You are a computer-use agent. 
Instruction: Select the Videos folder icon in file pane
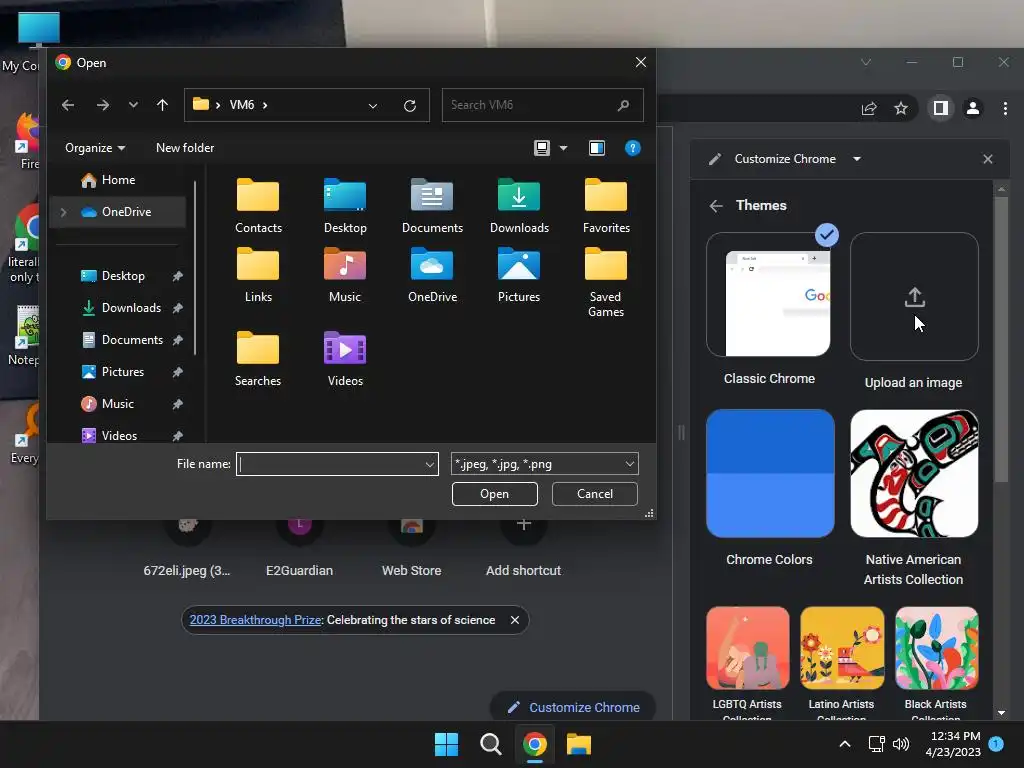tap(345, 359)
